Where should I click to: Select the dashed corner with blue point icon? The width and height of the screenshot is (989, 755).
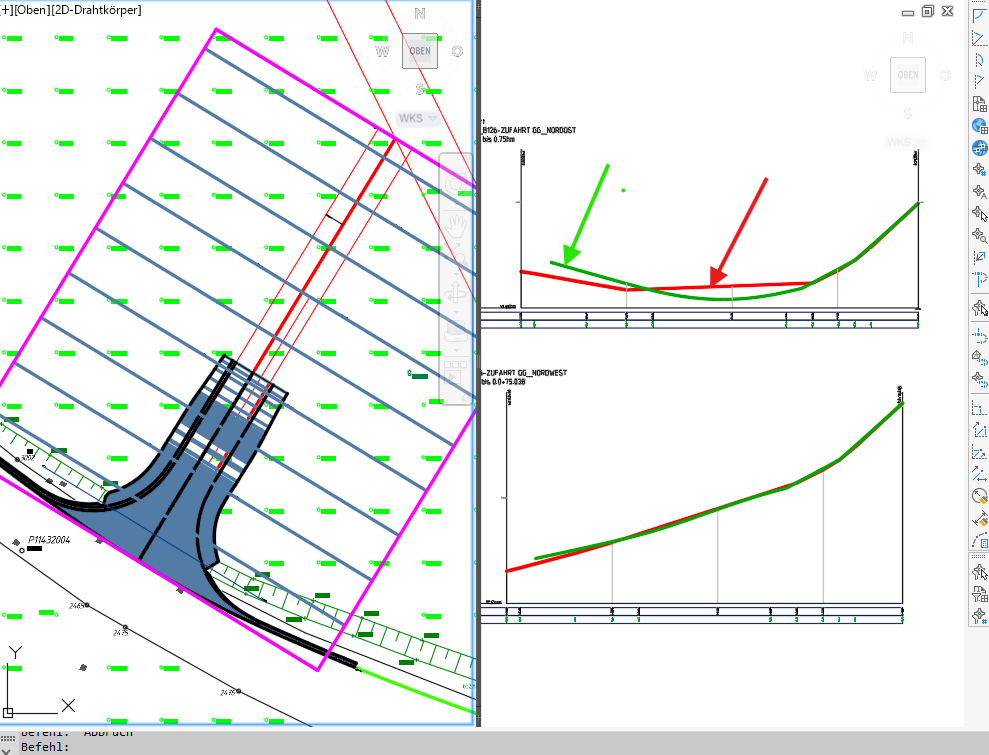pyautogui.click(x=980, y=408)
